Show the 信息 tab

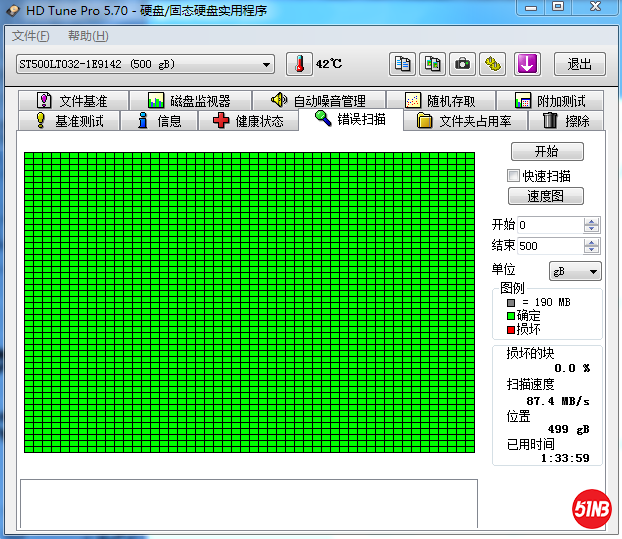click(x=159, y=121)
